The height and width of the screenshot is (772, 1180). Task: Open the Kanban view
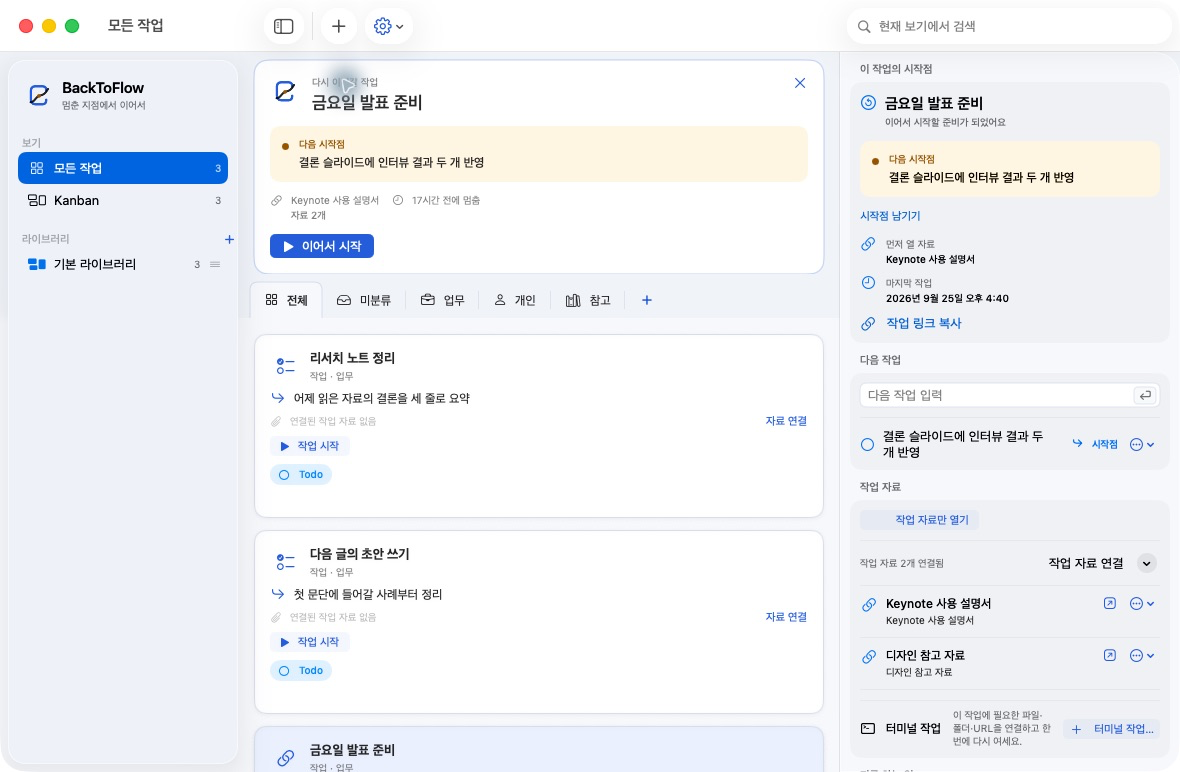point(123,200)
